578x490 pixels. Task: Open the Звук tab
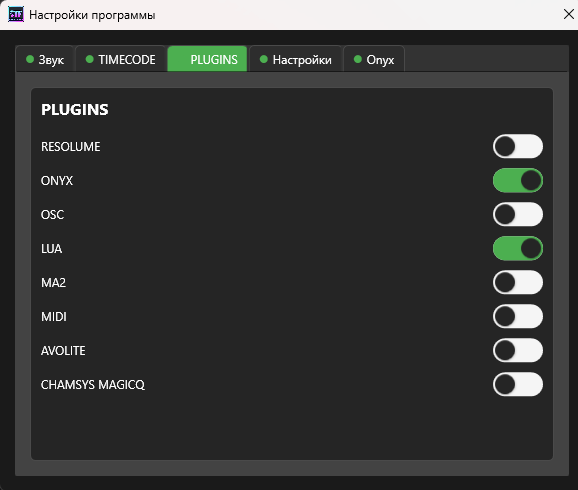point(45,59)
